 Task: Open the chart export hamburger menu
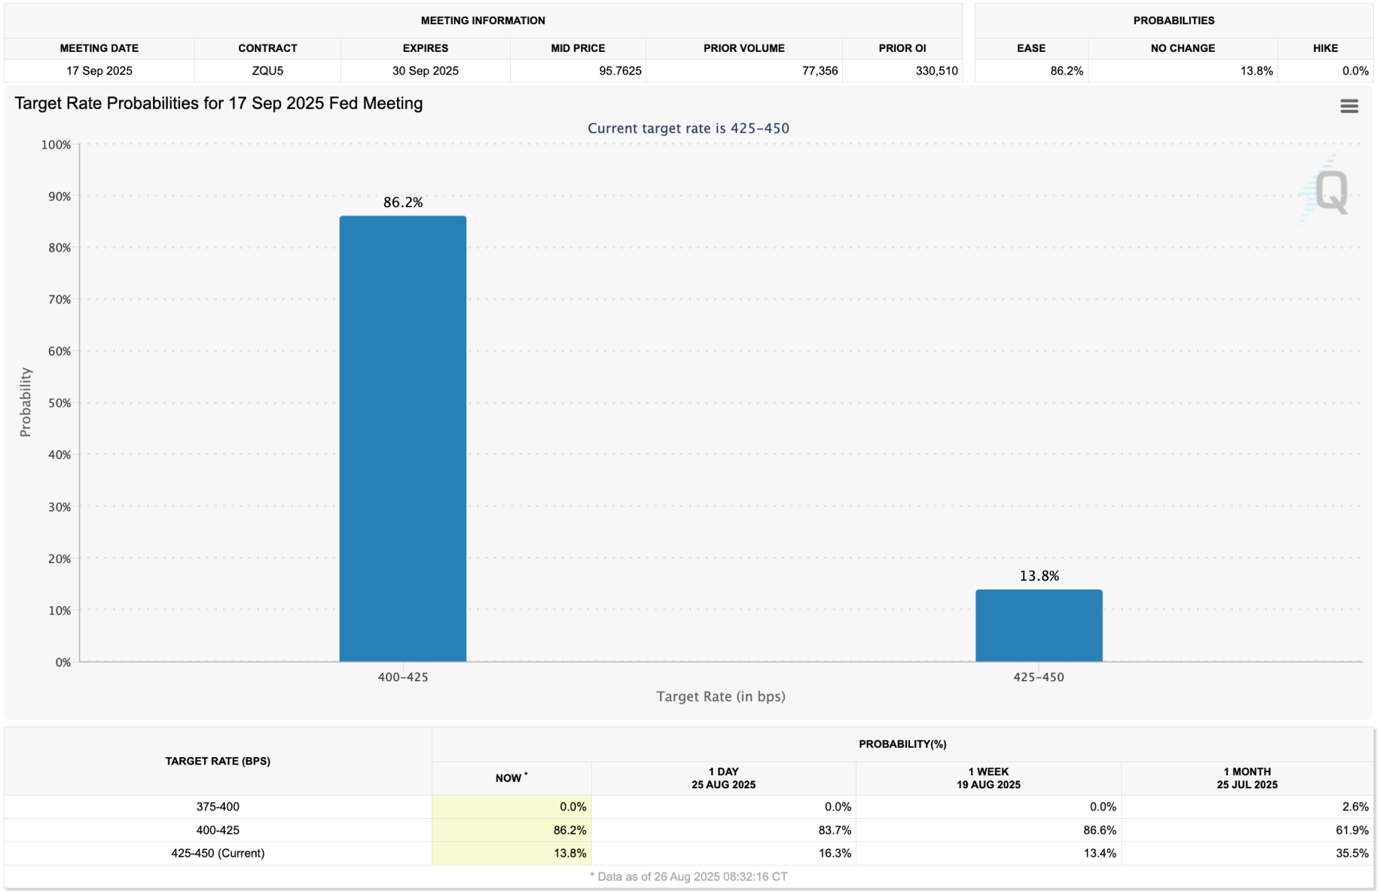pos(1349,105)
